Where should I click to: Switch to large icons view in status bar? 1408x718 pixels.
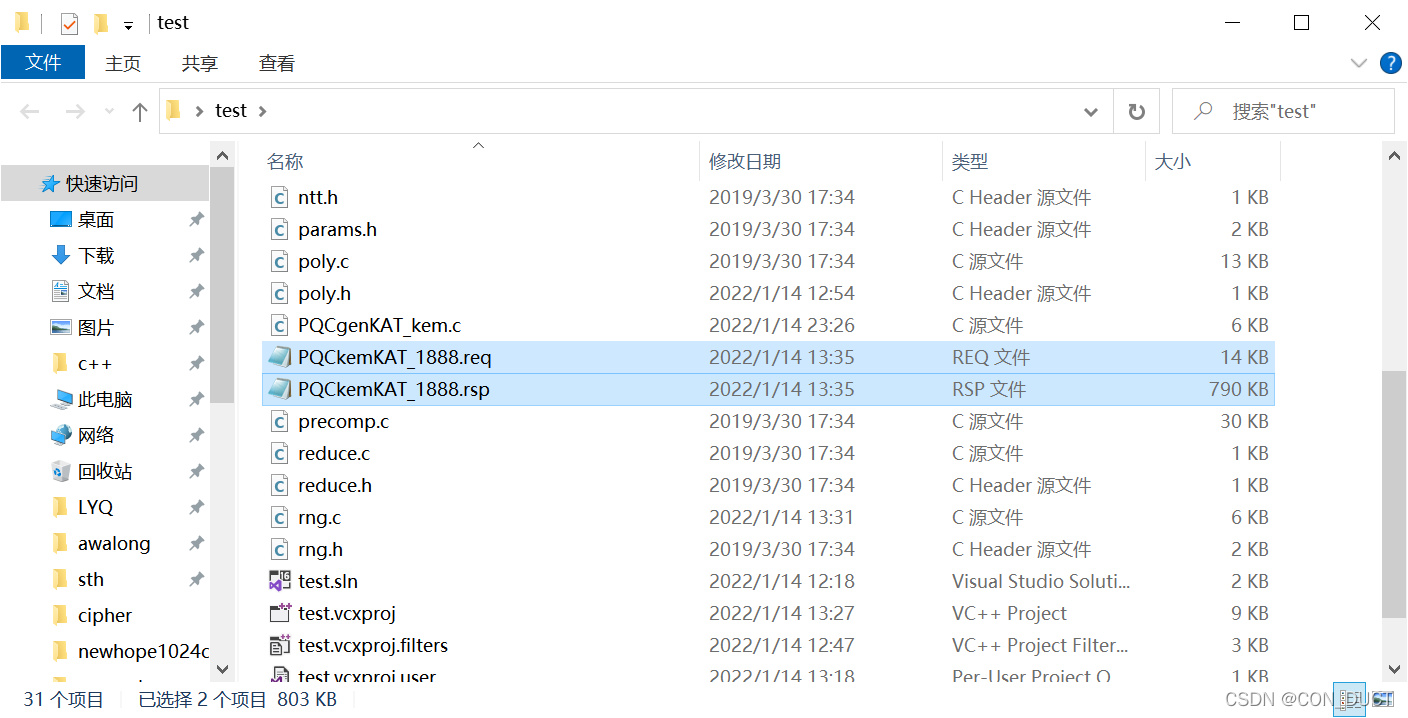1384,699
